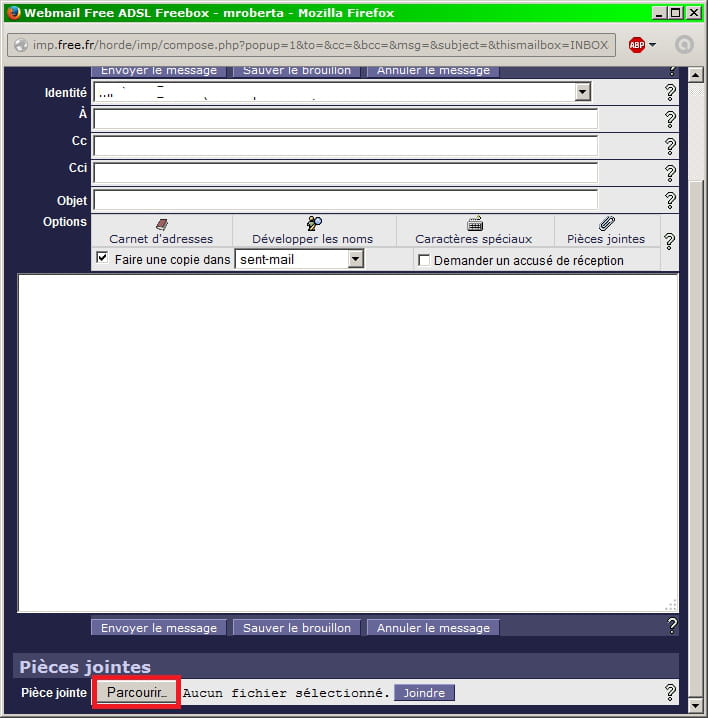
Task: Click help icon in Pièce jointe row
Action: click(670, 692)
